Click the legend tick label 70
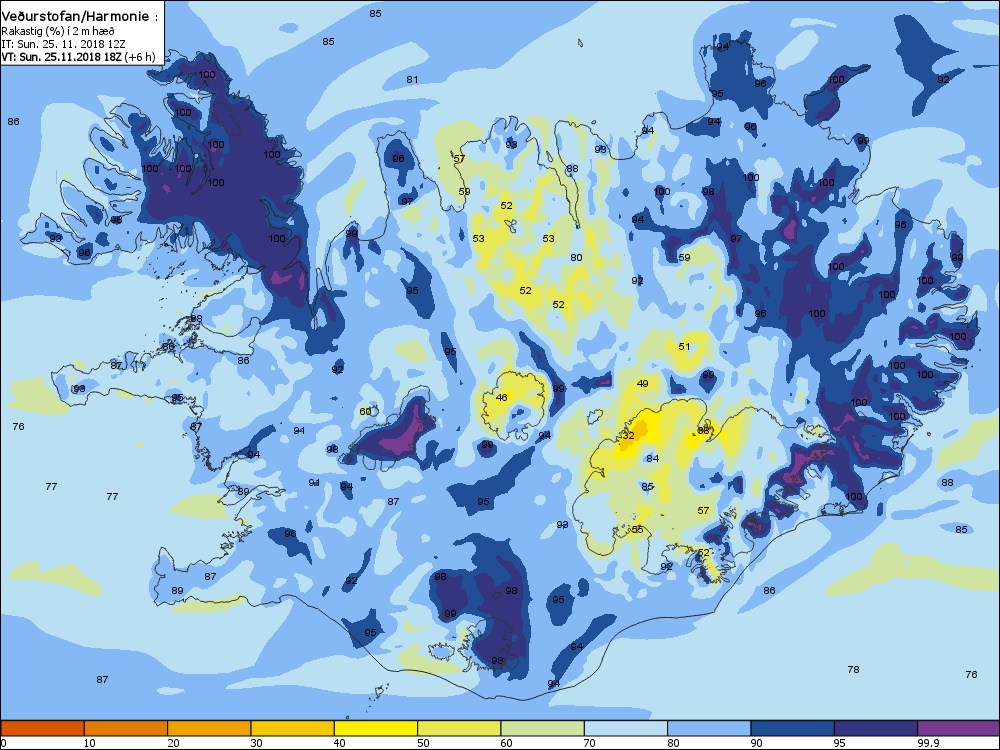The width and height of the screenshot is (1000, 750). tap(589, 743)
